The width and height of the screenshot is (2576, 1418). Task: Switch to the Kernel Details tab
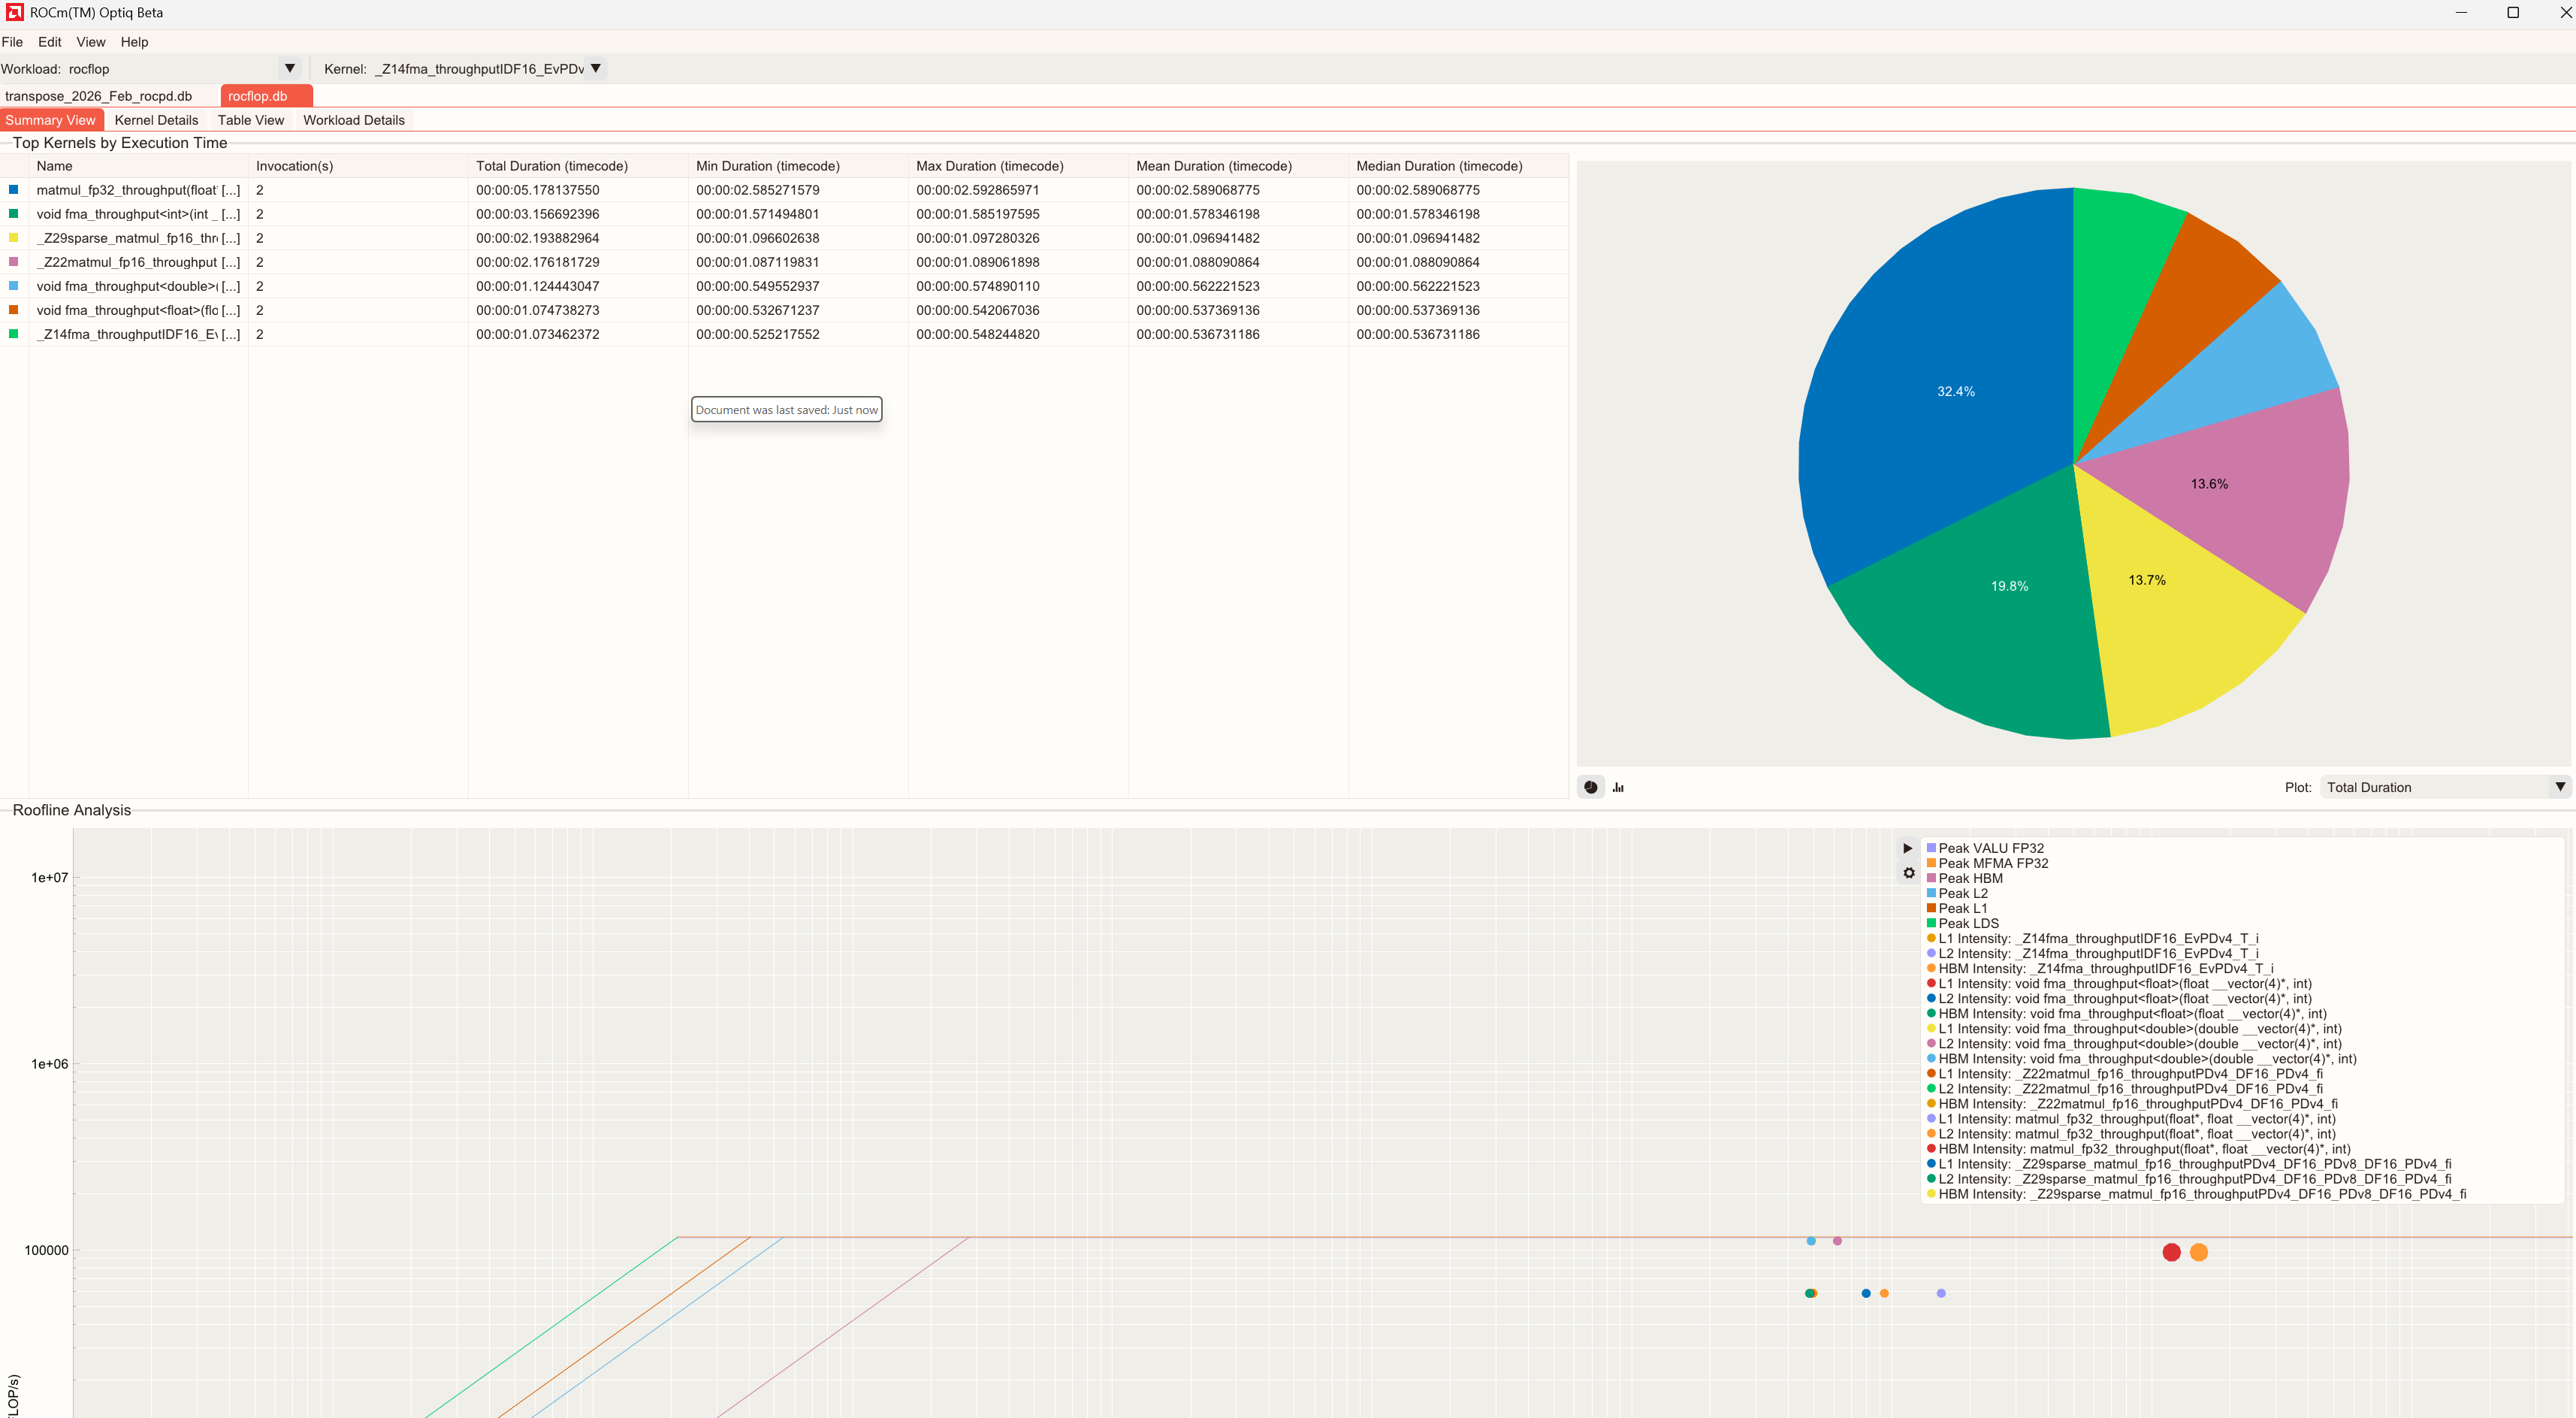click(x=156, y=120)
